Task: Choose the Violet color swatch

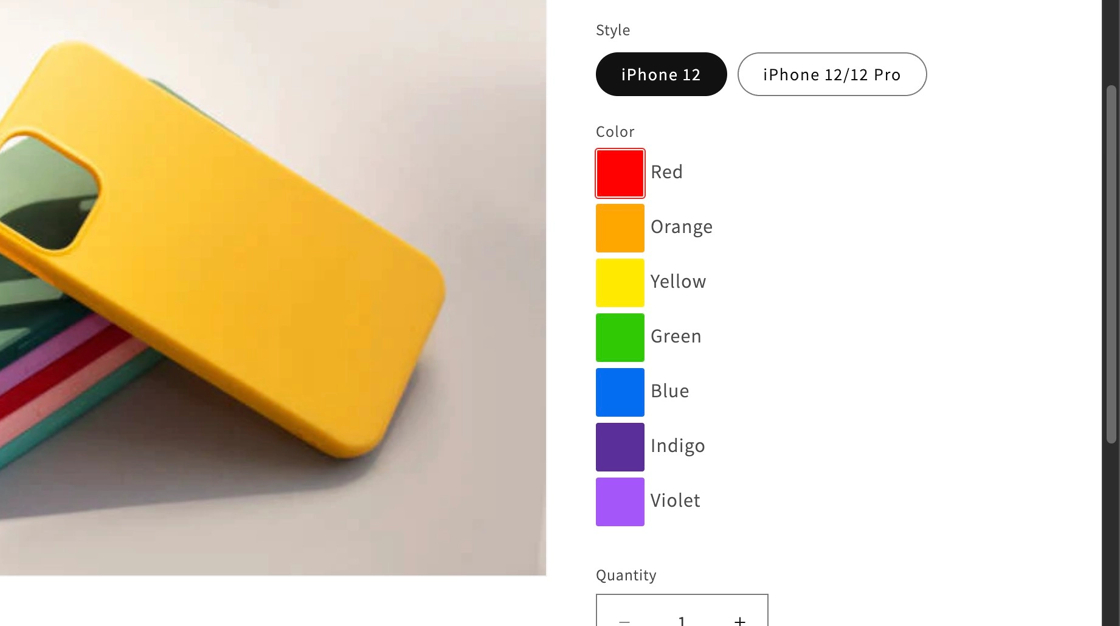Action: pos(620,502)
